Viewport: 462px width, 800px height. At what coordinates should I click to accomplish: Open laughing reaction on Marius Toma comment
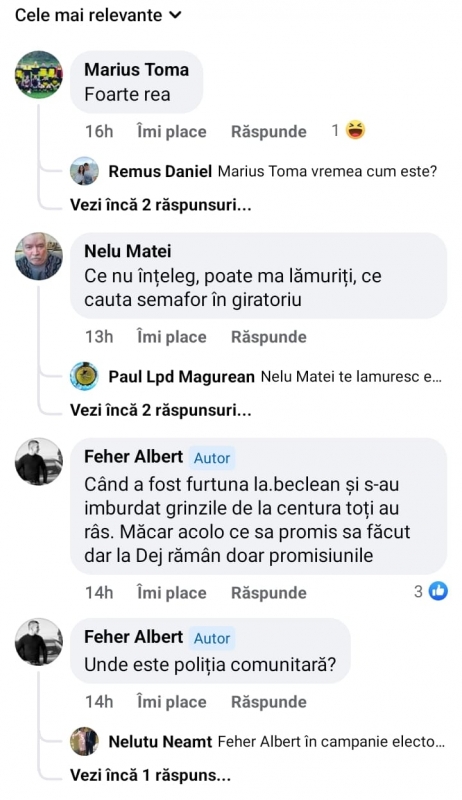pos(355,131)
